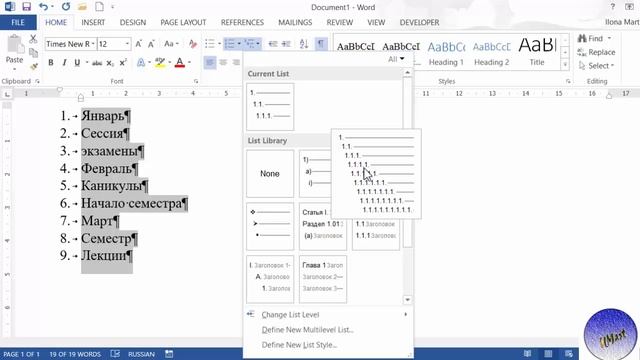Expand the Styles gallery more arrow
Image resolution: width=640 pixels, height=360 pixels.
click(565, 64)
